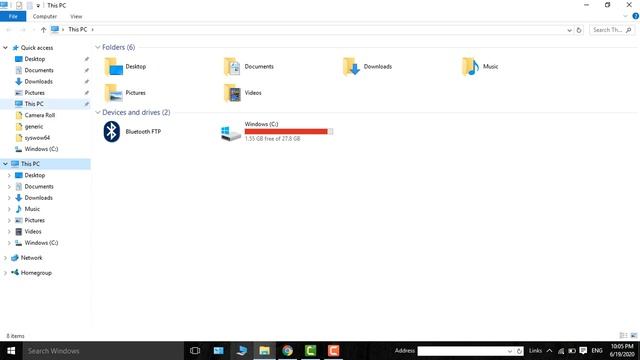Image resolution: width=640 pixels, height=360 pixels.
Task: Switch to details view in status bar
Action: (x=623, y=336)
